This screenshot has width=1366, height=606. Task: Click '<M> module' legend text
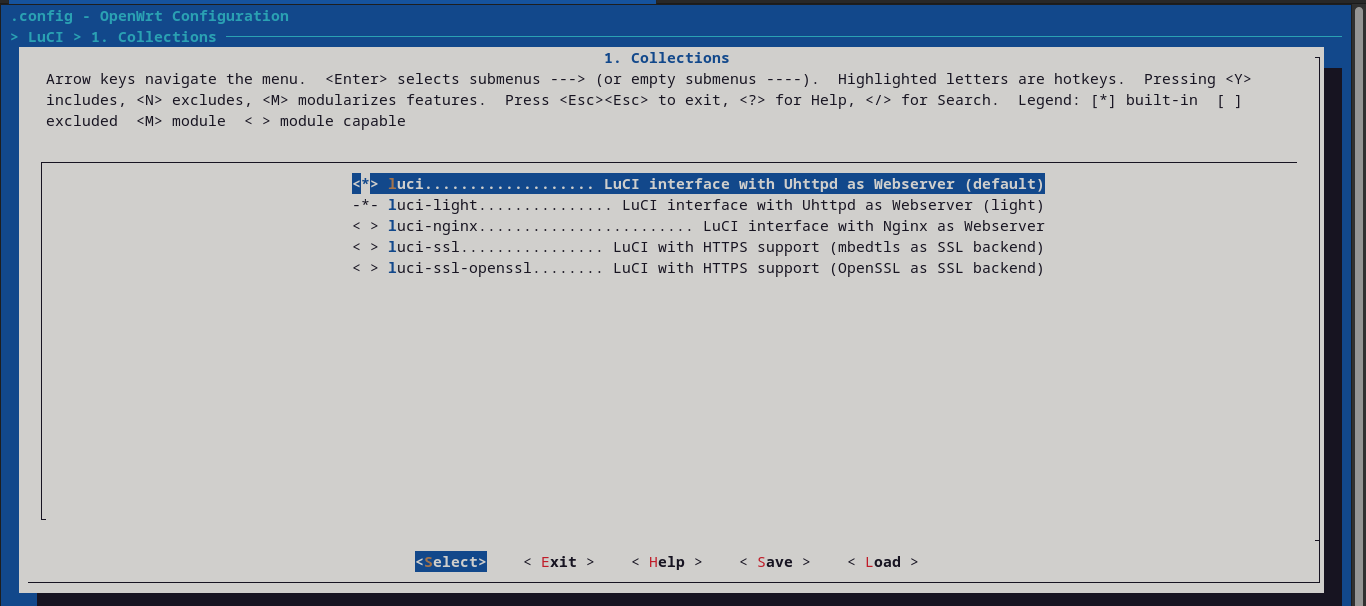pos(181,121)
